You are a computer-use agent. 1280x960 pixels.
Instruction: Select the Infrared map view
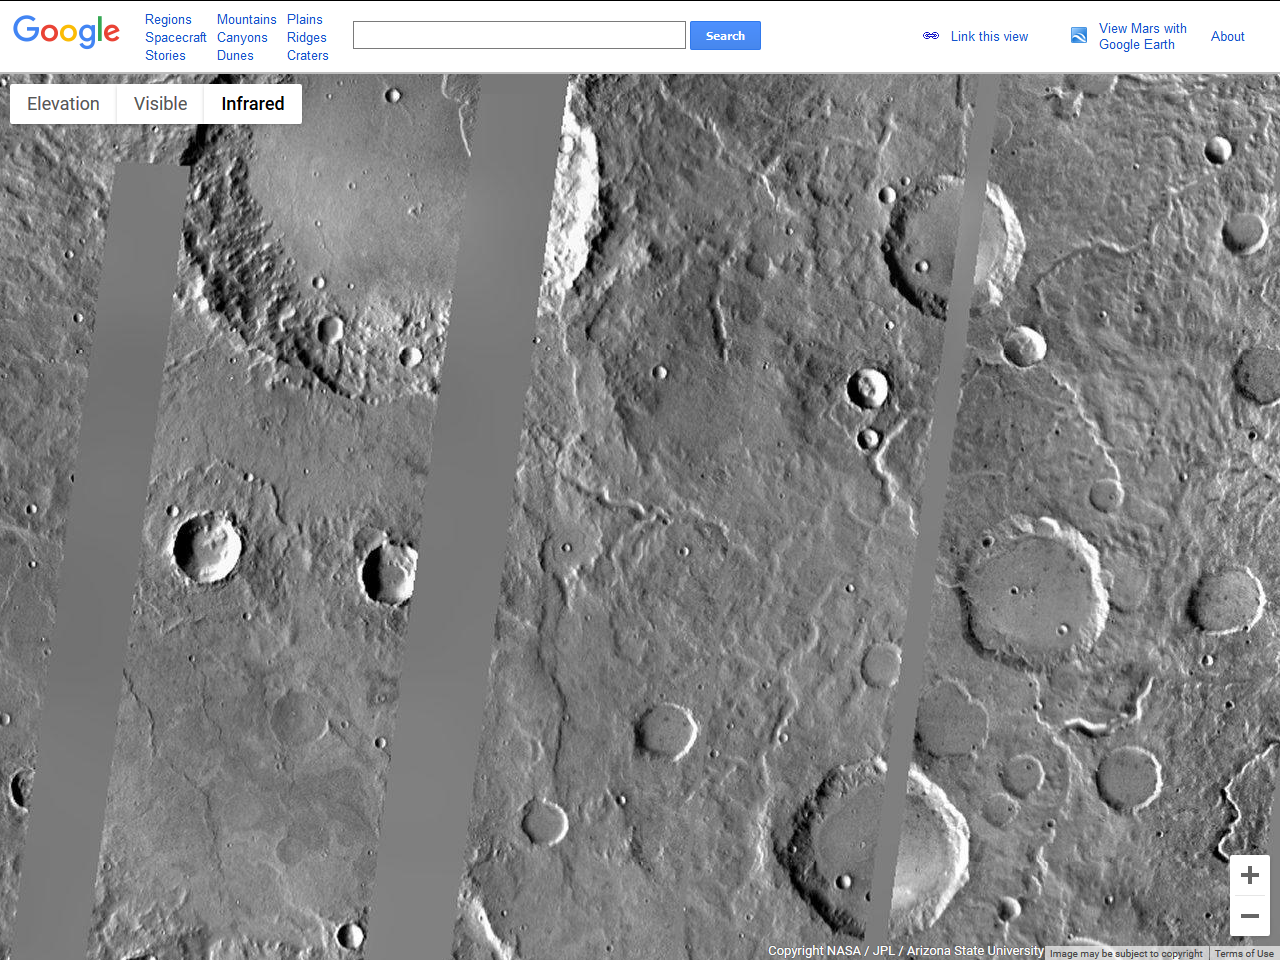tap(253, 104)
